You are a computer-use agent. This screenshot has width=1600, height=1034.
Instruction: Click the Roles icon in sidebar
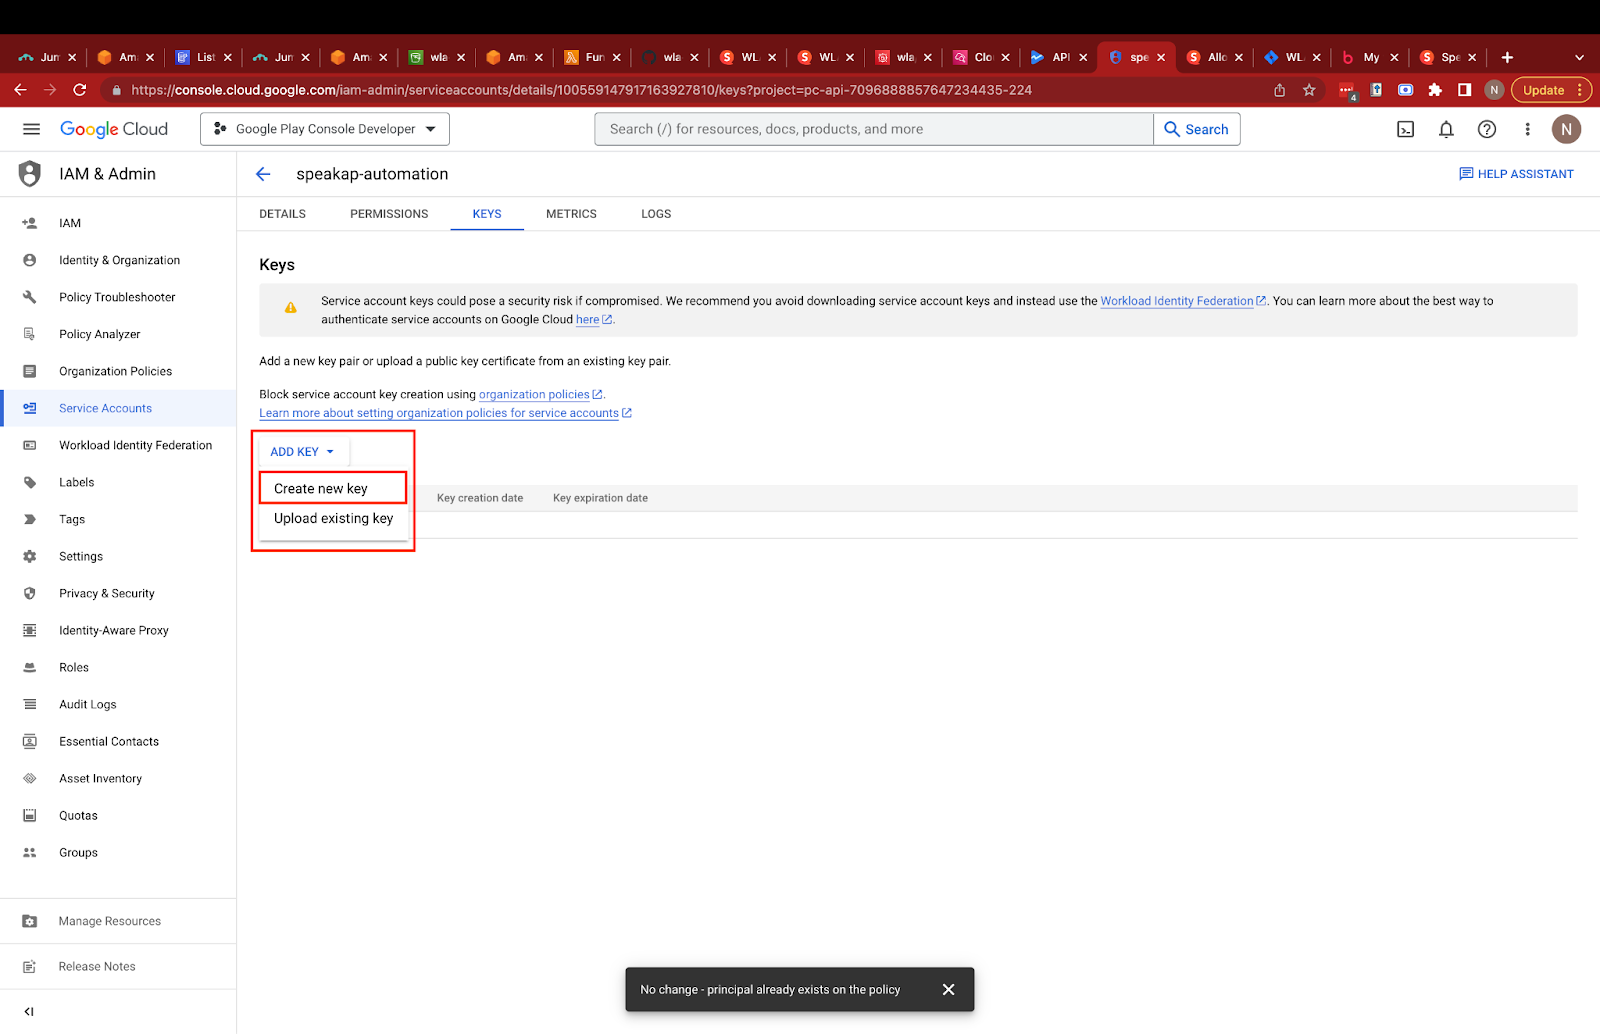30,667
